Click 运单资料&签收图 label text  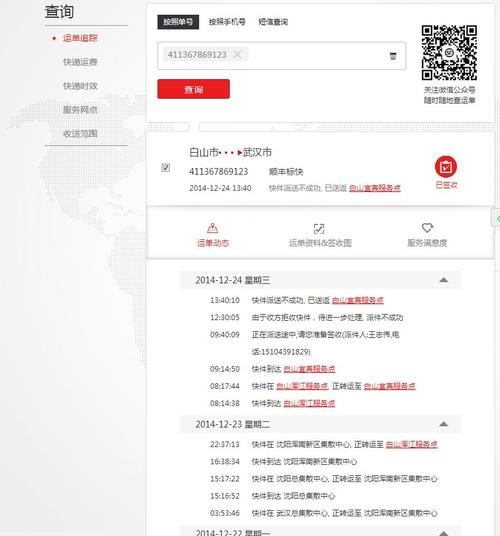[320, 243]
